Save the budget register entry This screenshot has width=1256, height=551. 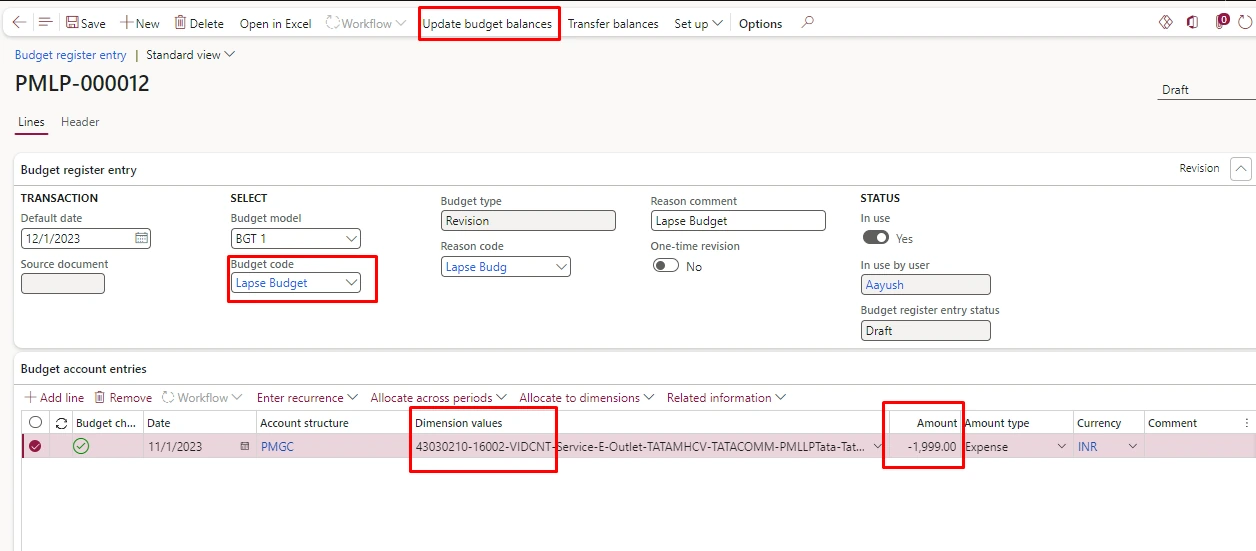(x=85, y=23)
